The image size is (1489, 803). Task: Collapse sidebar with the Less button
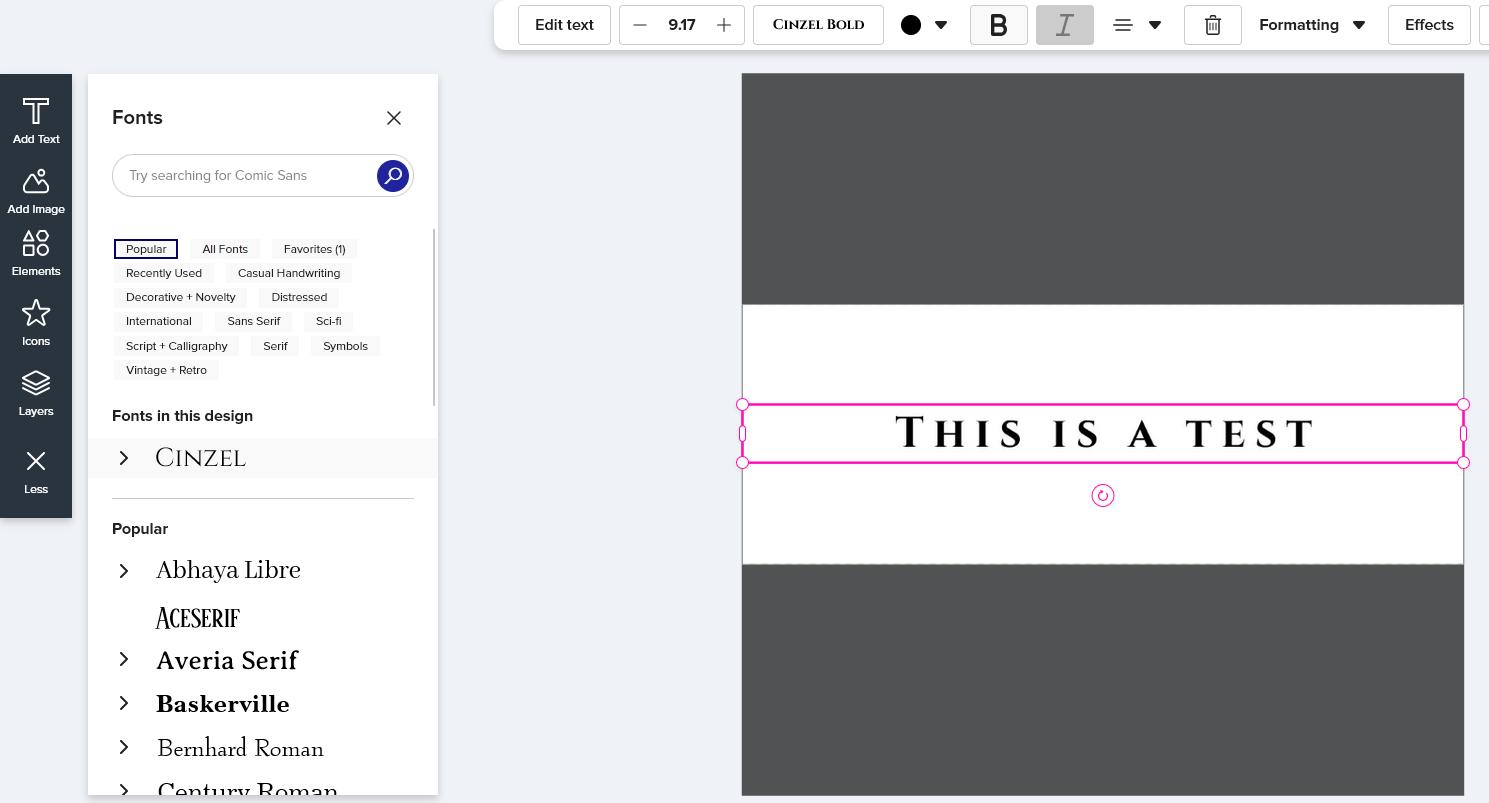(36, 471)
